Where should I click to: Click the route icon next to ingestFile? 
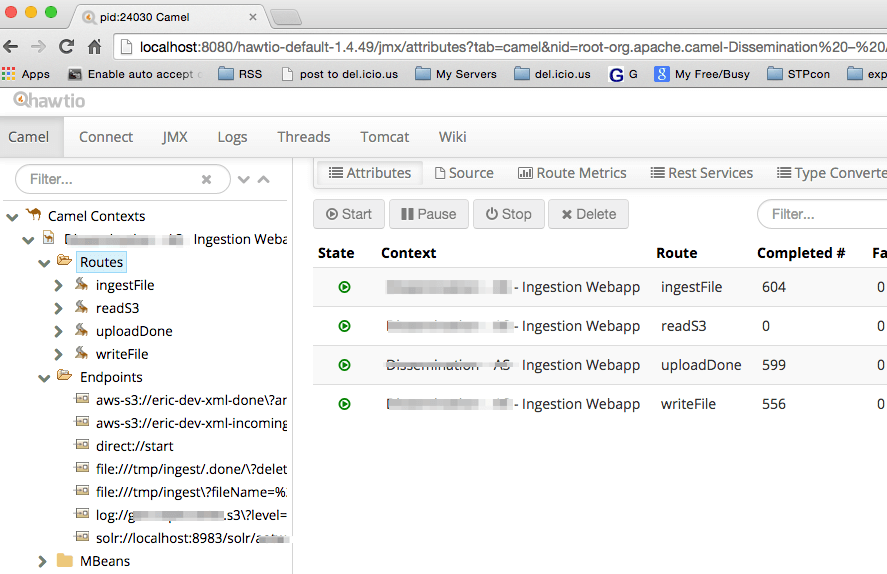tap(81, 284)
